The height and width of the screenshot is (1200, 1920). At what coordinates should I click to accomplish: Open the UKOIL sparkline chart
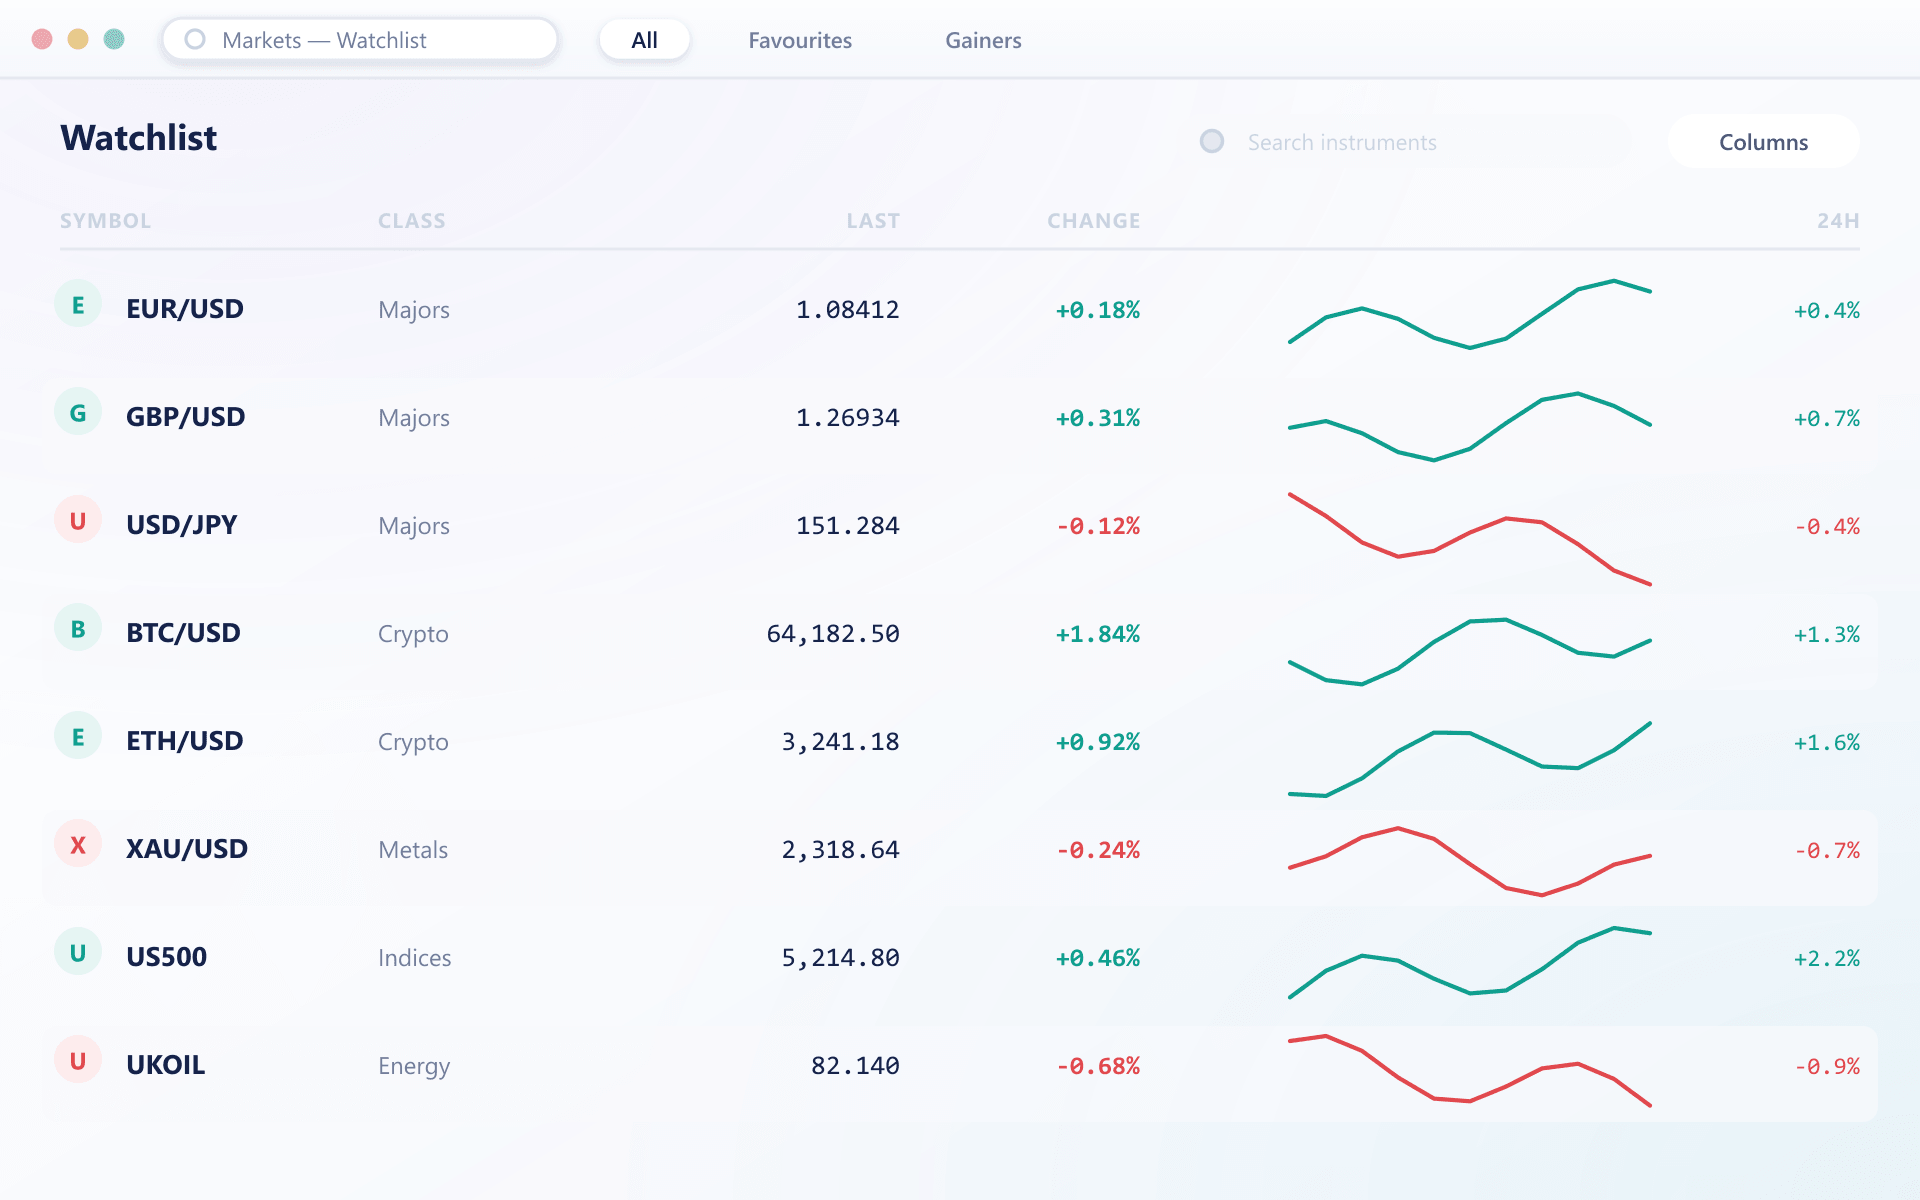coord(1470,1070)
